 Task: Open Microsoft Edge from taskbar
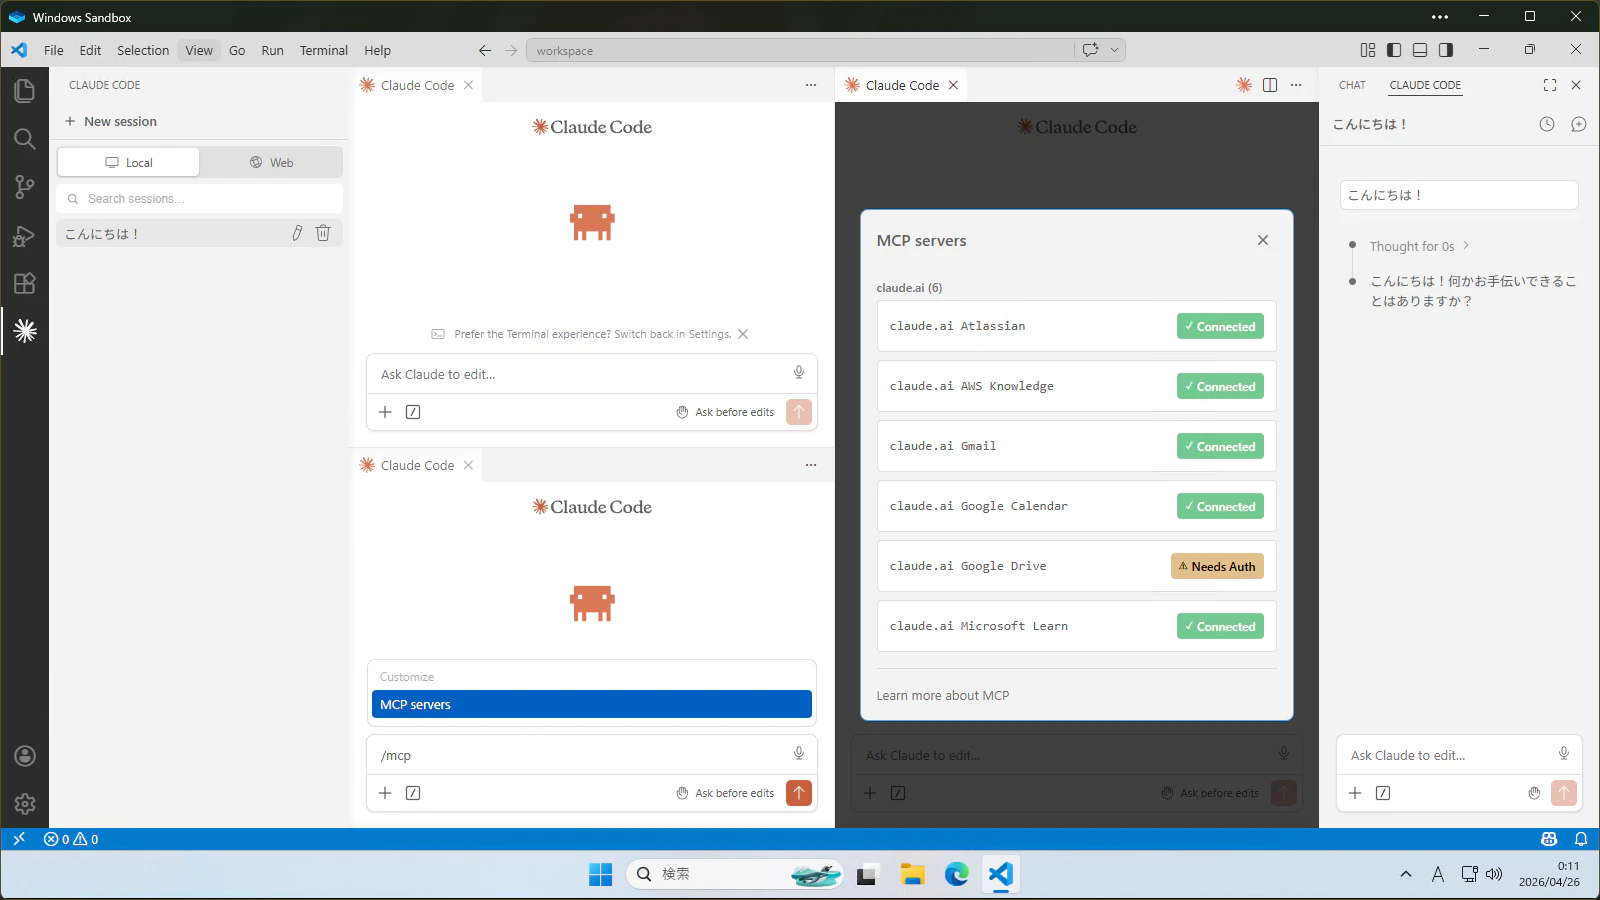coord(957,874)
